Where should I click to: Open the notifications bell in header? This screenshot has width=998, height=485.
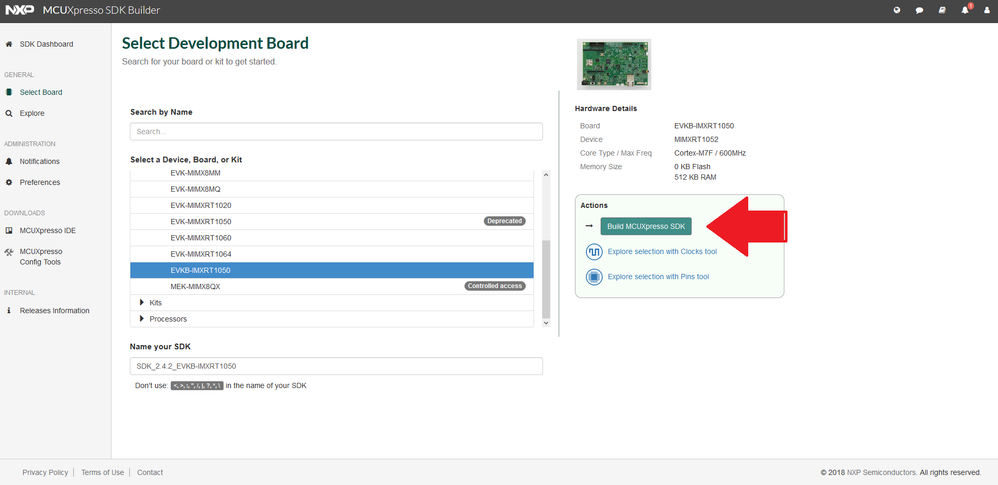966,10
